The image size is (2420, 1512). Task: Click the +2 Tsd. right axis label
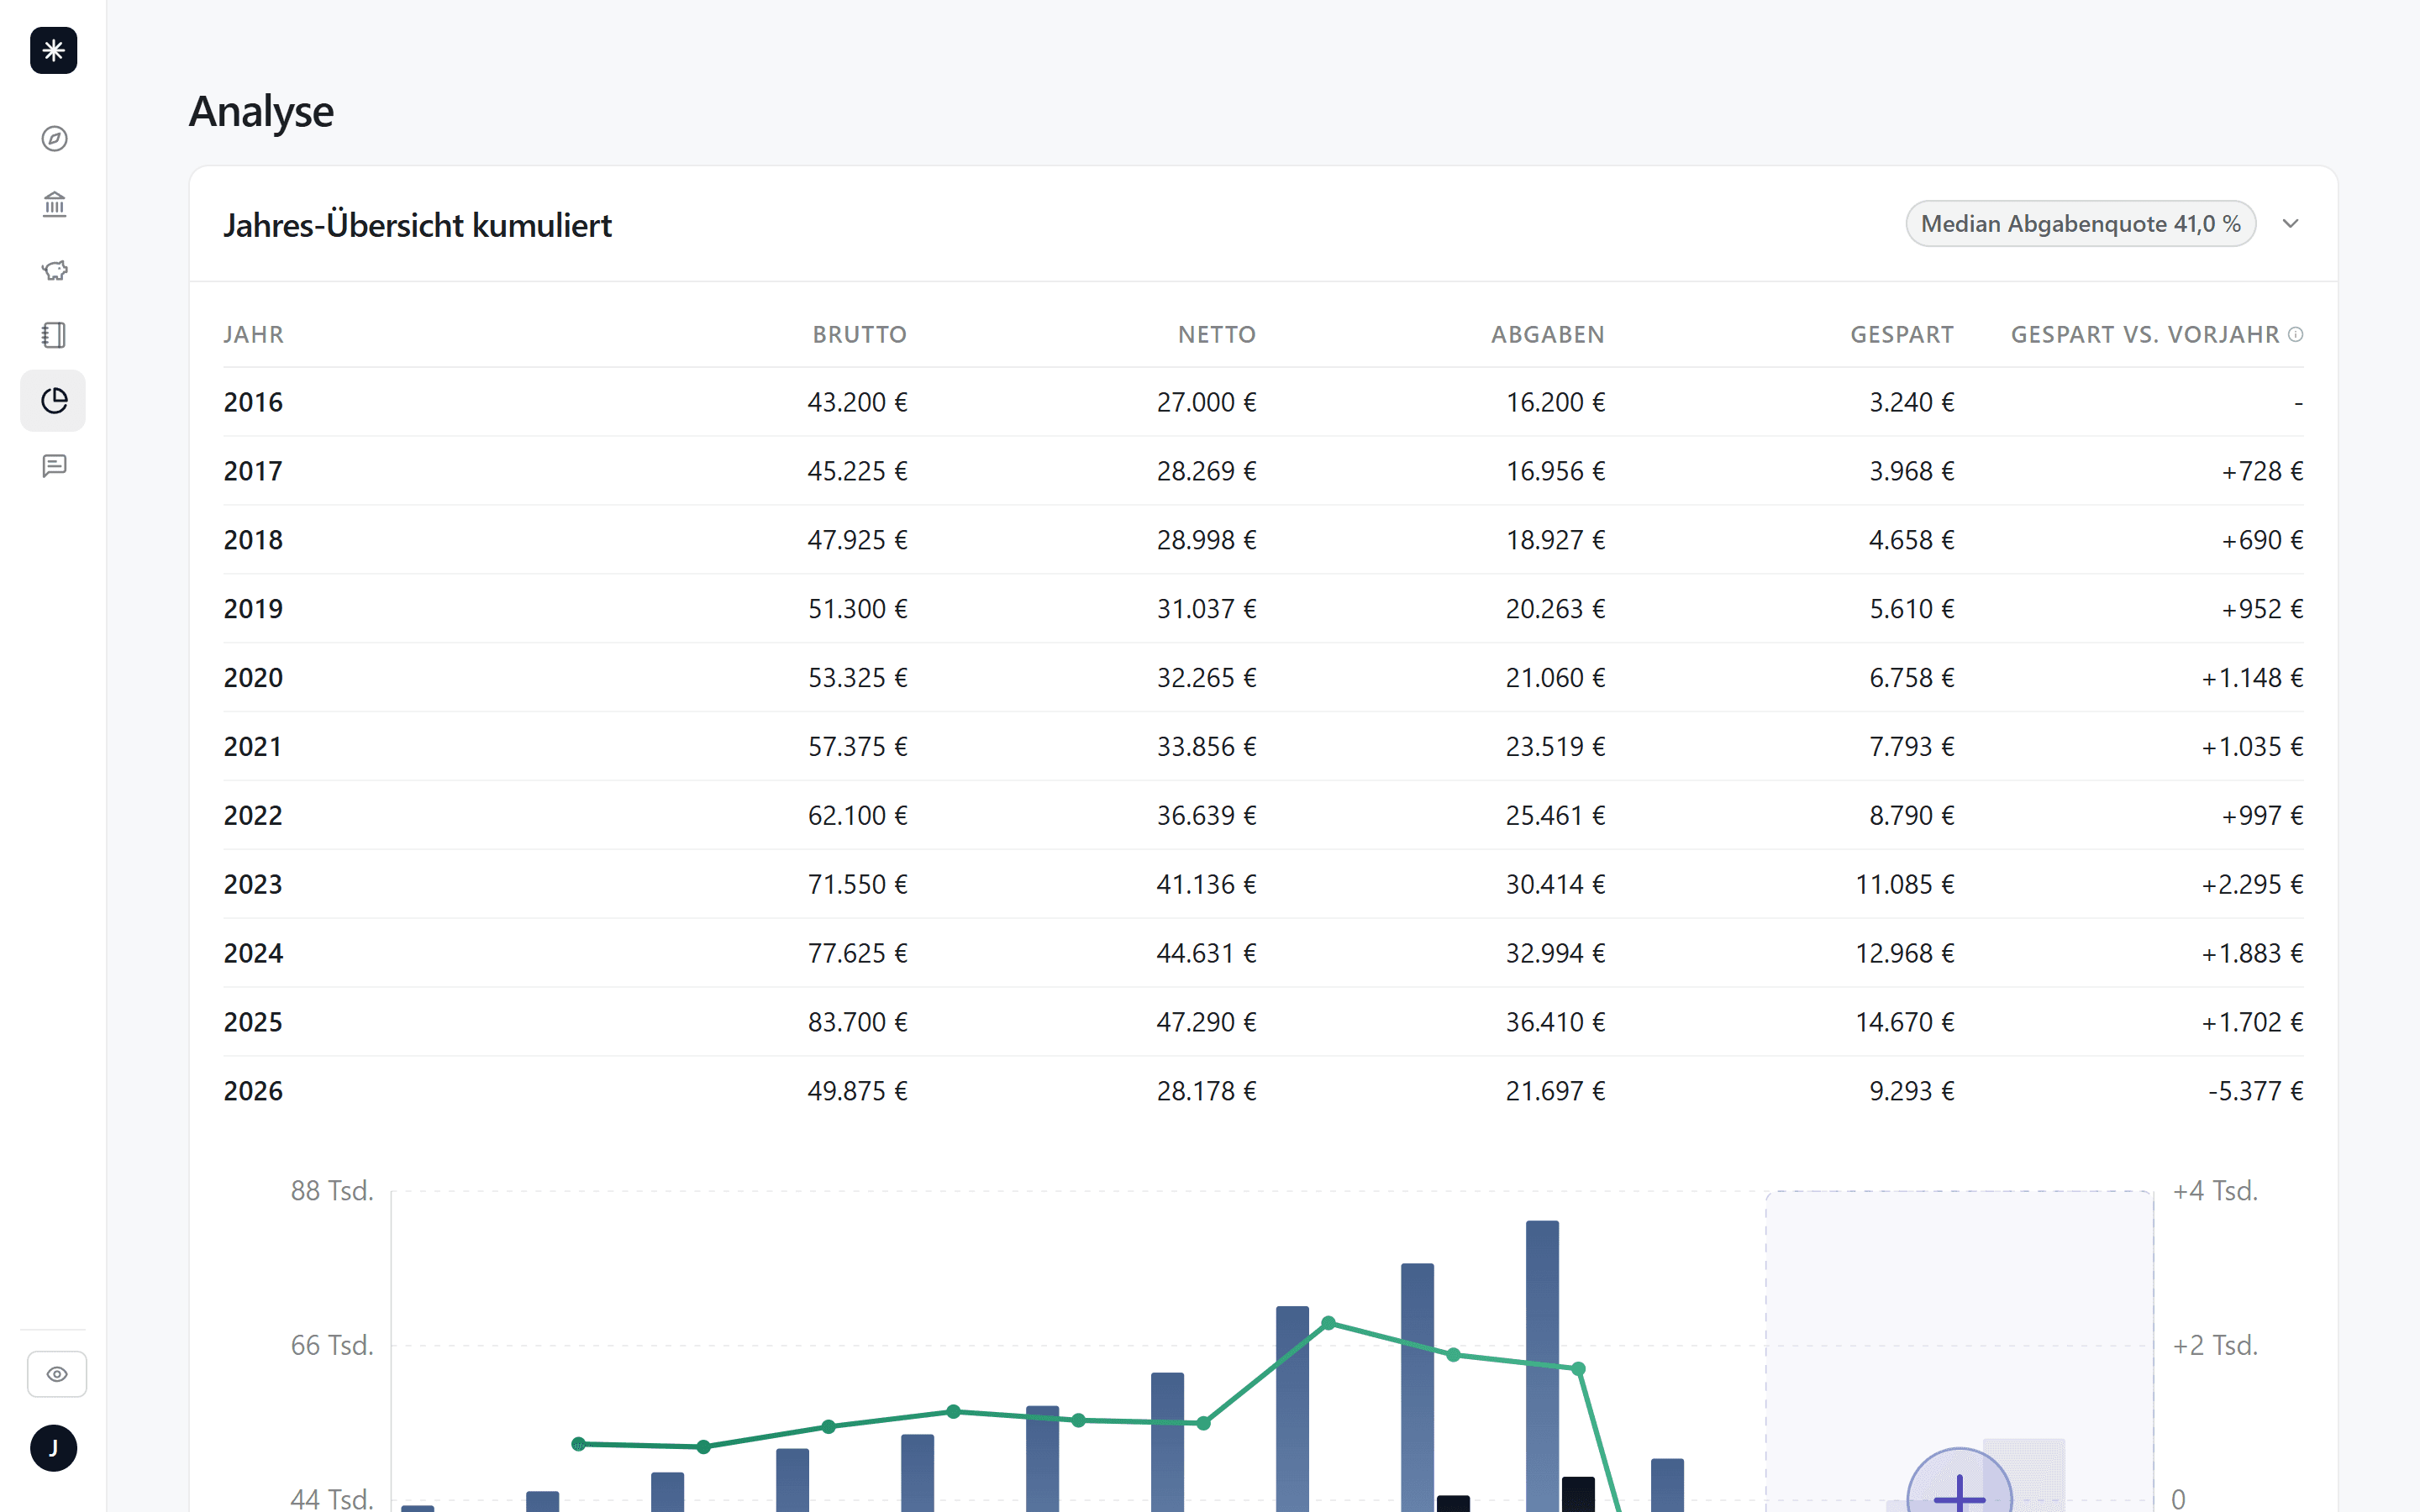pos(2215,1346)
